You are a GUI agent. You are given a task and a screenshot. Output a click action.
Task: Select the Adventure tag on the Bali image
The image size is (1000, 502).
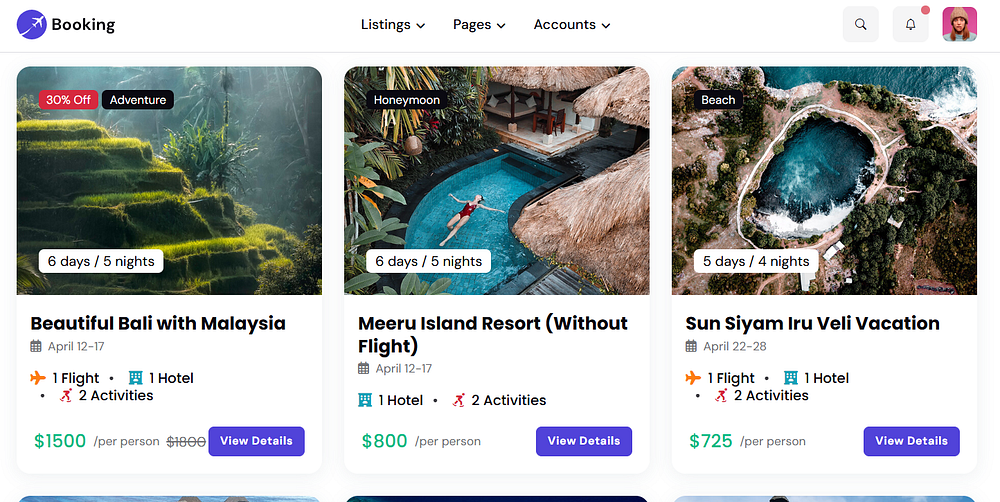138,100
